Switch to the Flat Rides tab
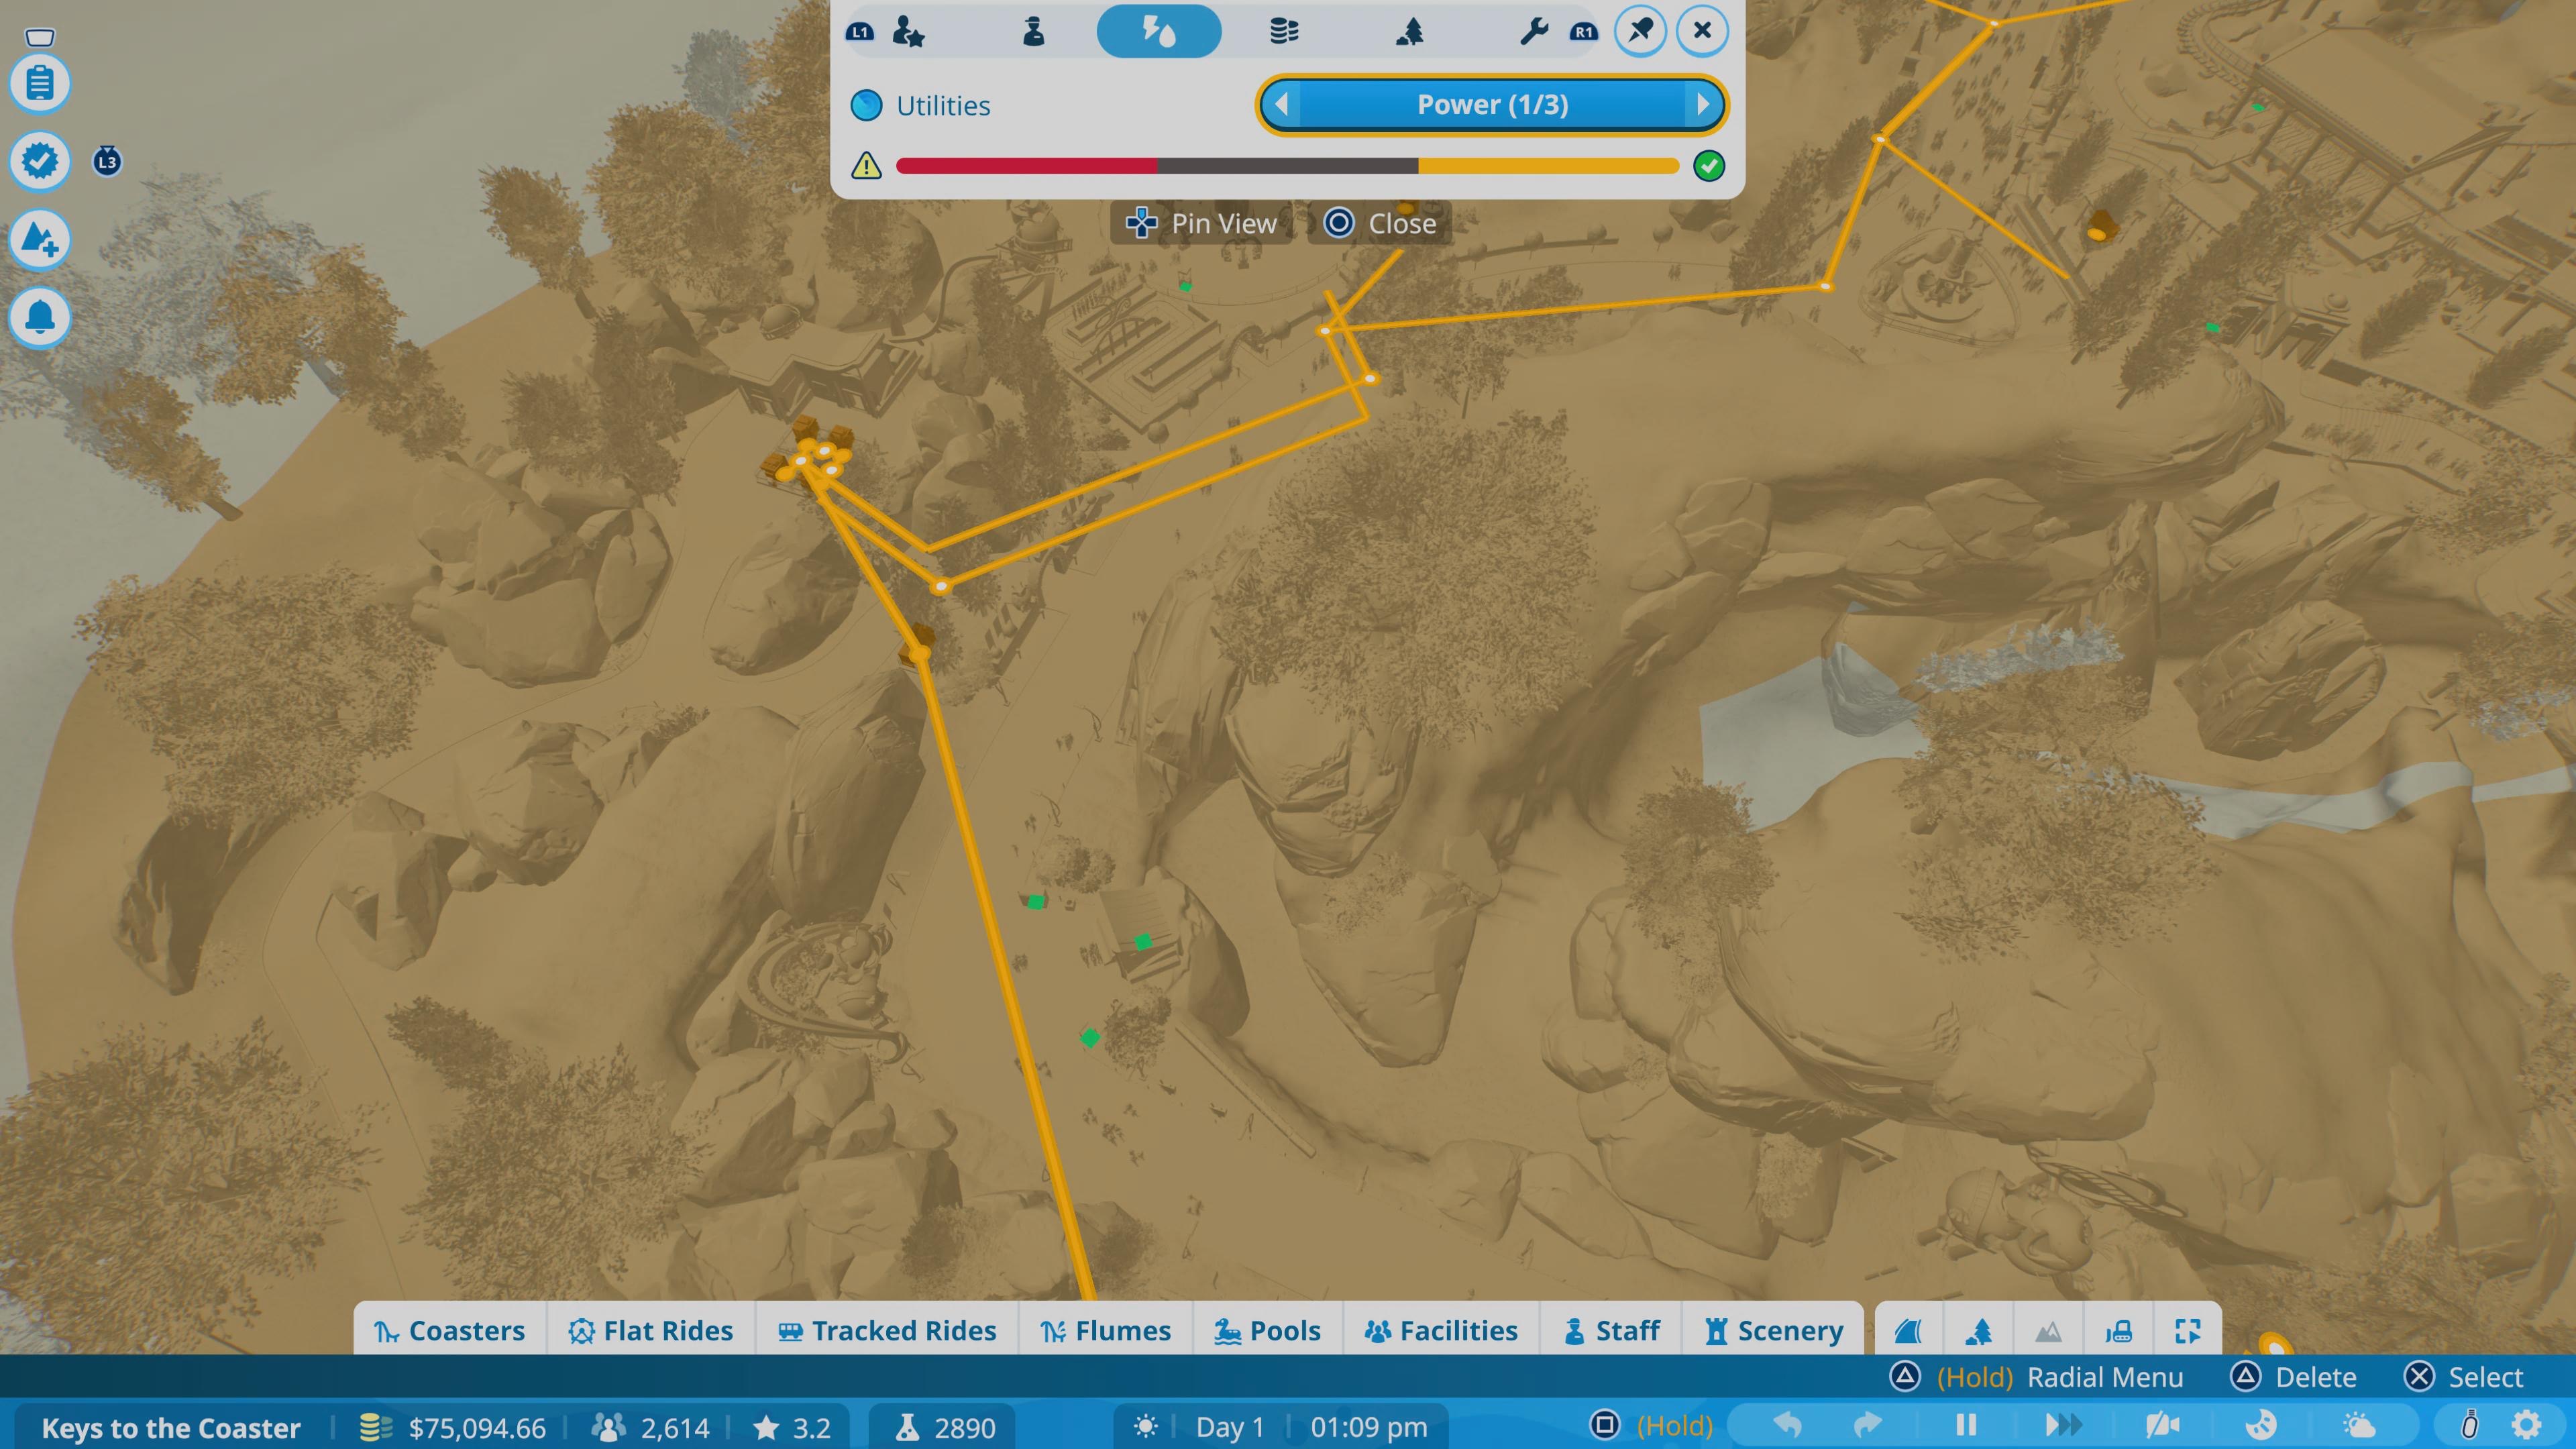The height and width of the screenshot is (1449, 2576). [651, 1330]
